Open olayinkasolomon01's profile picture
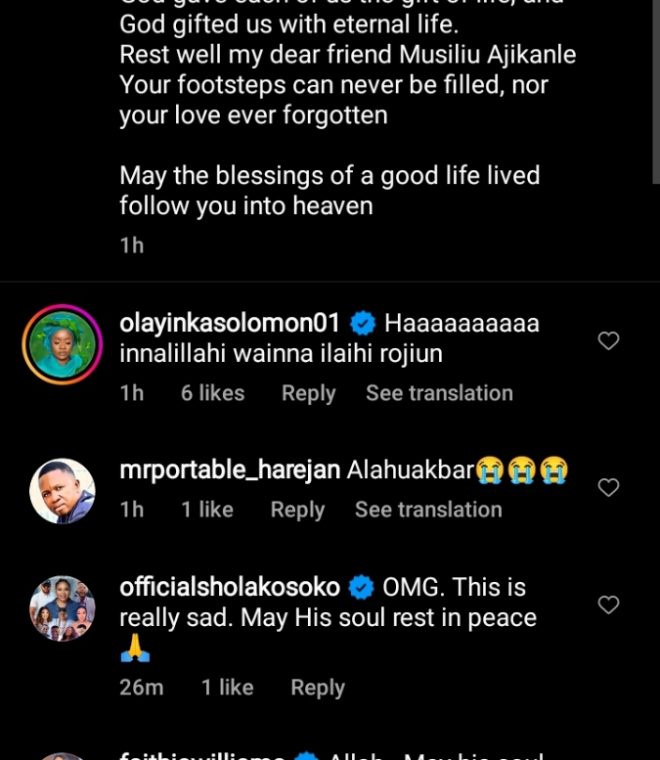 point(62,345)
